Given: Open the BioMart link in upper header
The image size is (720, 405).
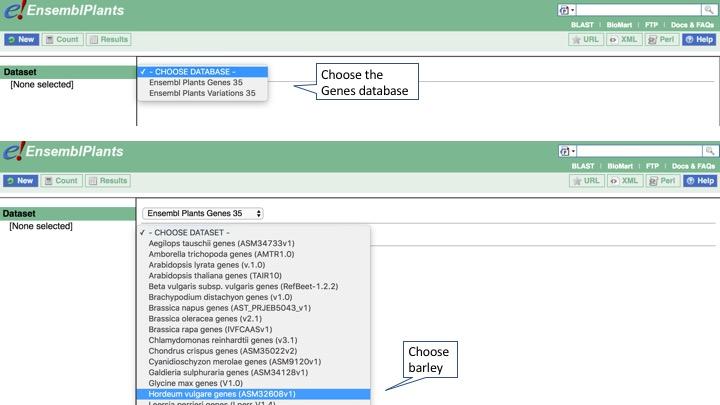Looking at the screenshot, I should 619,25.
